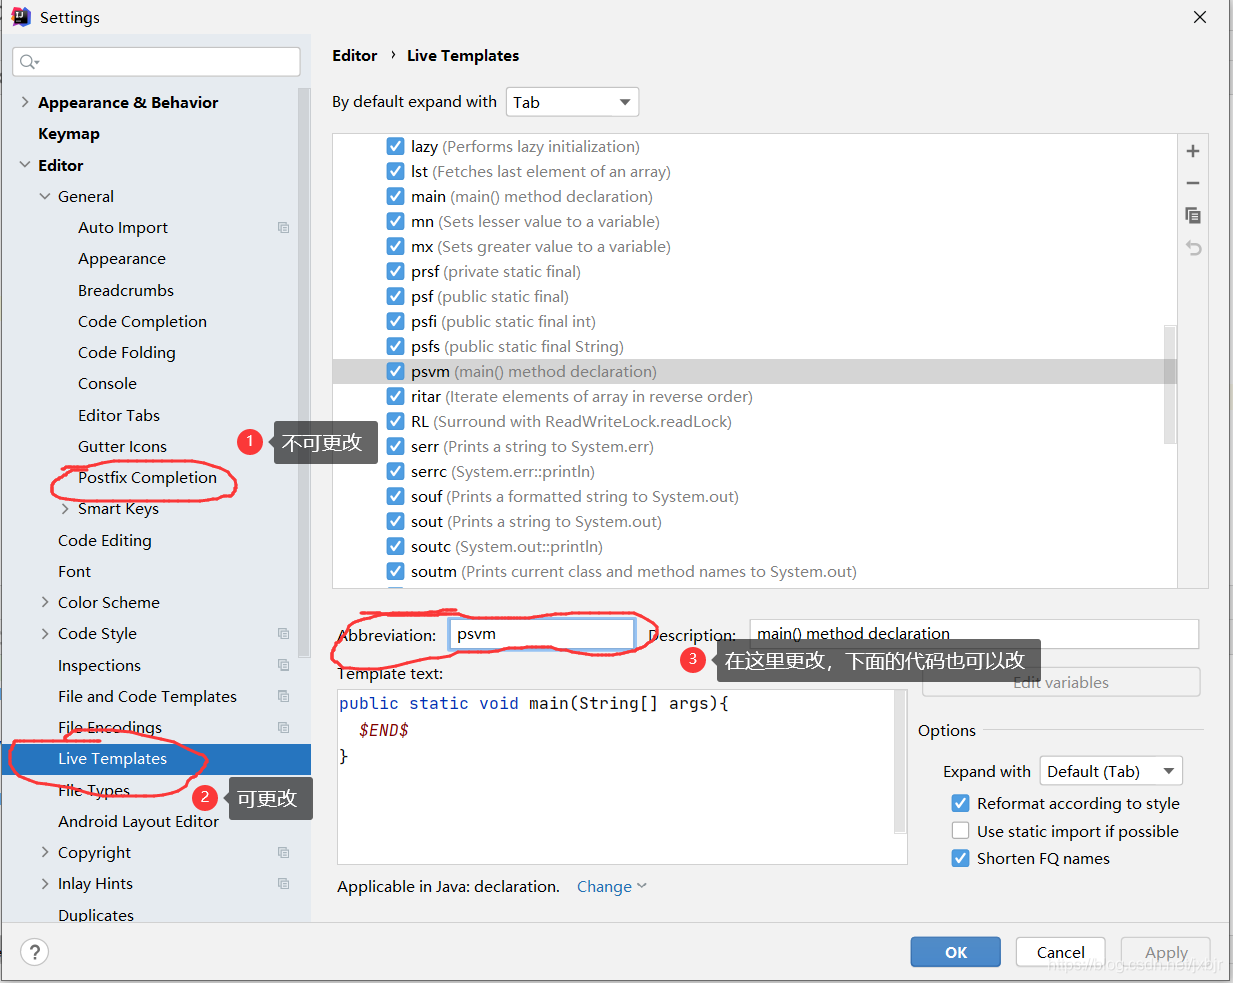Click the templates list vertical scrollbar
The height and width of the screenshot is (983, 1233).
pyautogui.click(x=1170, y=384)
